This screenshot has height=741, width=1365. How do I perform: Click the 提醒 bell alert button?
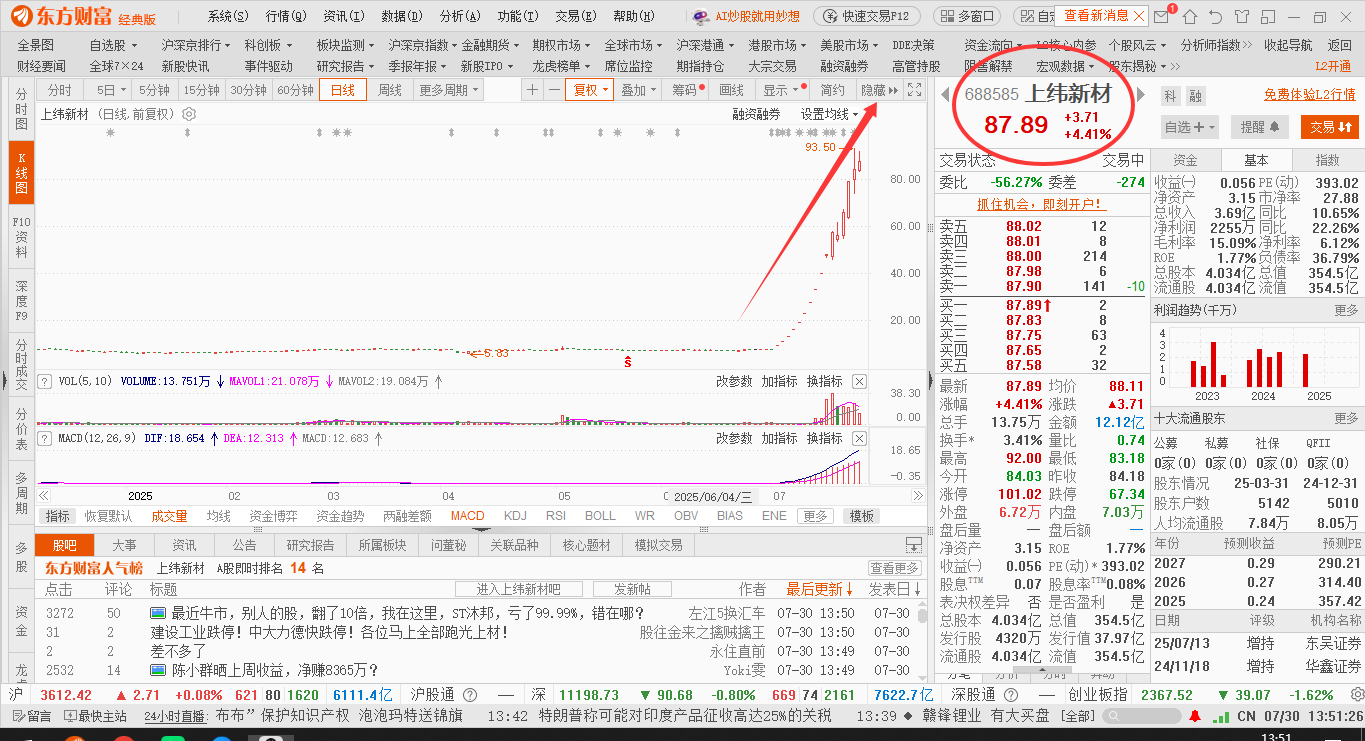click(1260, 127)
